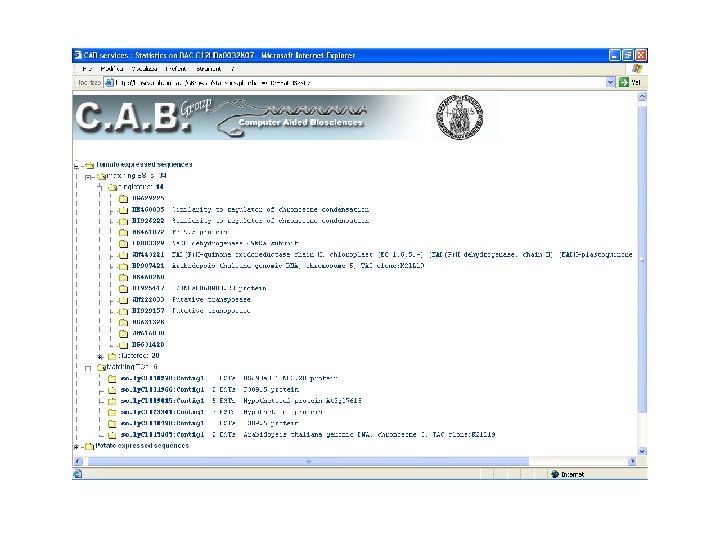Click the horizontal scrollbar right arrow
This screenshot has height=540, width=720.
tap(632, 461)
